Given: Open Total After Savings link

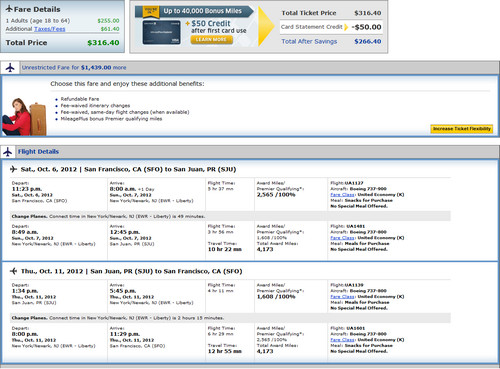Looking at the screenshot, I should coord(309,42).
